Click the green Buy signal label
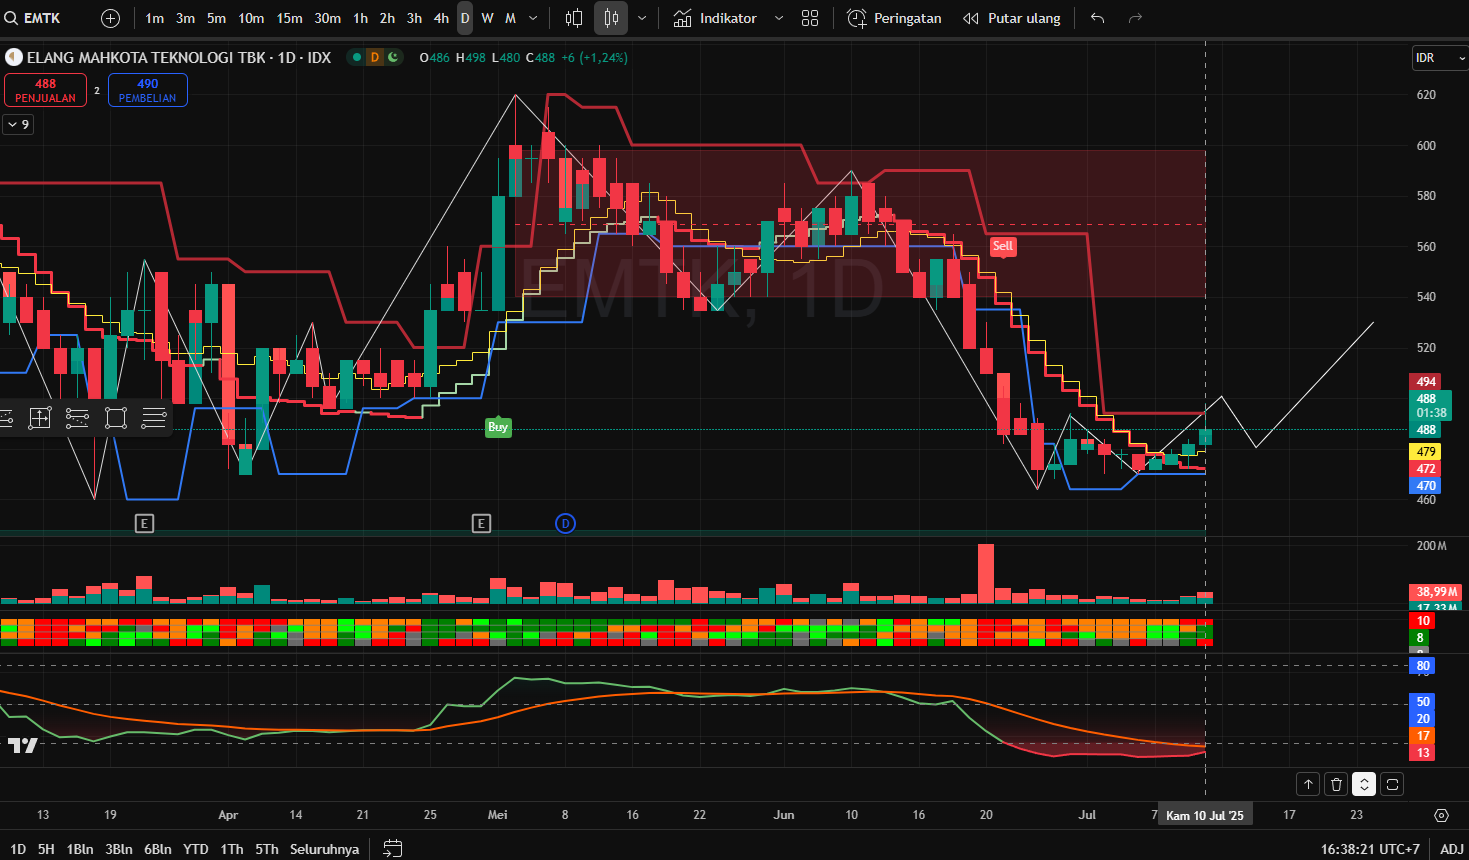 (x=498, y=427)
